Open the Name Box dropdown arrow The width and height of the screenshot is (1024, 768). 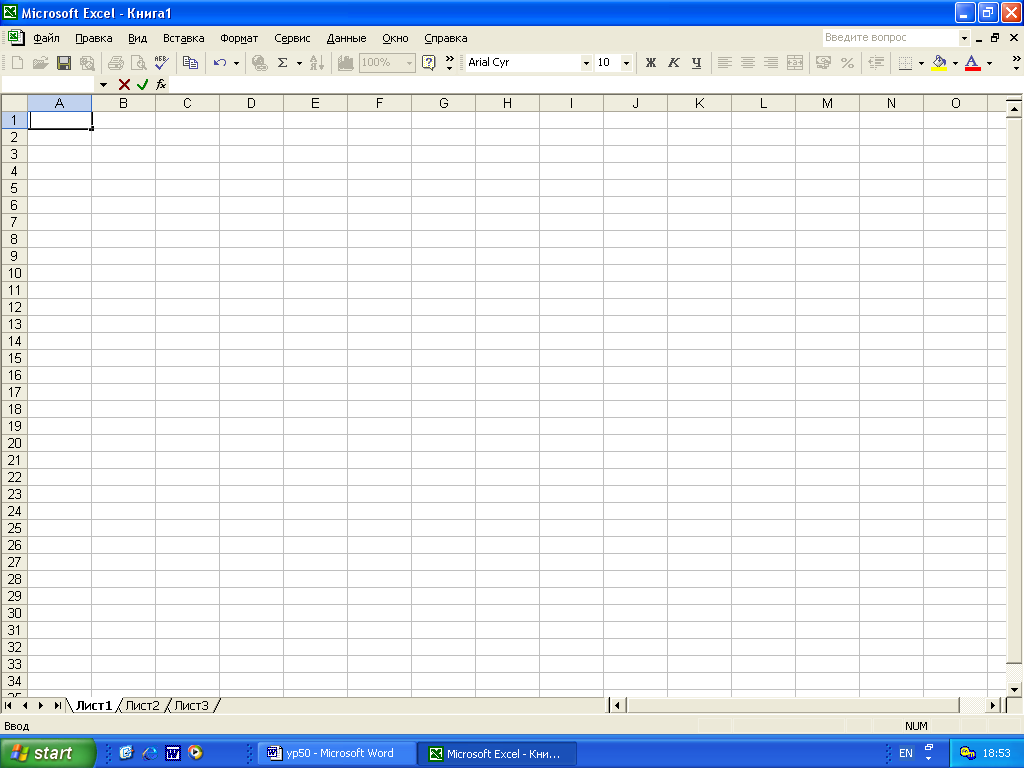(103, 85)
